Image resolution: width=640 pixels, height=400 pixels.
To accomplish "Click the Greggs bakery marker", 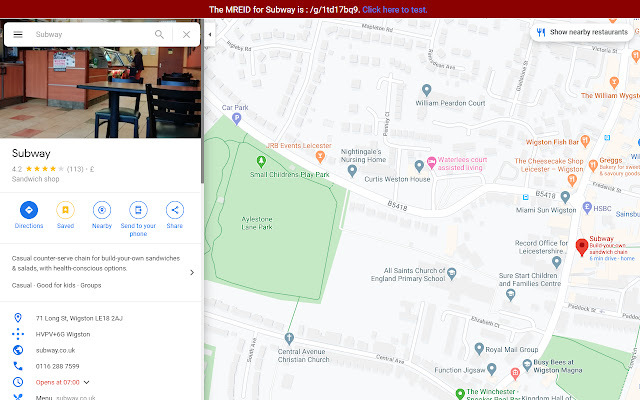I will [x=593, y=166].
